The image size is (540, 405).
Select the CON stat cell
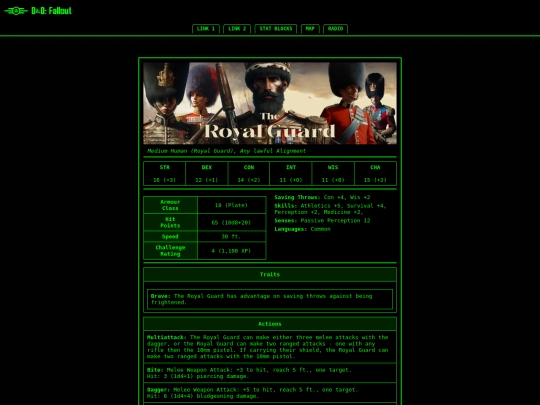click(x=249, y=174)
